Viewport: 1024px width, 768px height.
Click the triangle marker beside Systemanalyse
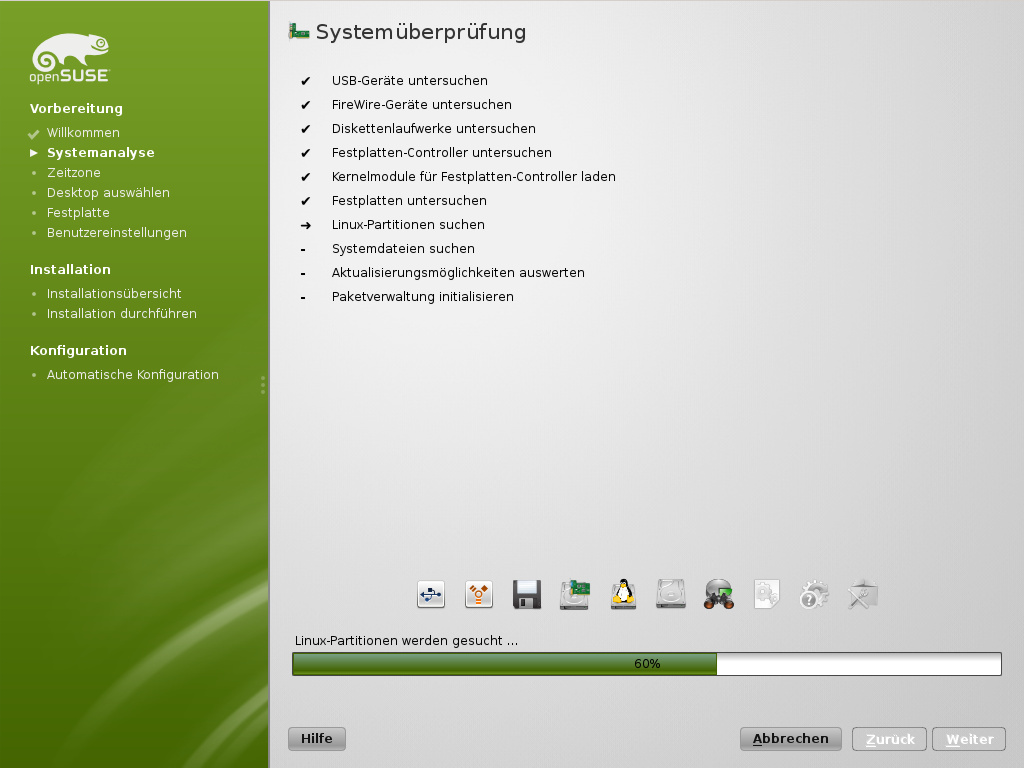pos(34,153)
